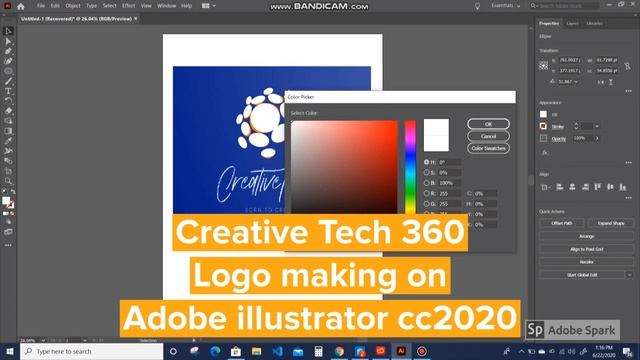This screenshot has height=360, width=640.
Task: Toggle constrain width and height proportions
Action: point(627,65)
